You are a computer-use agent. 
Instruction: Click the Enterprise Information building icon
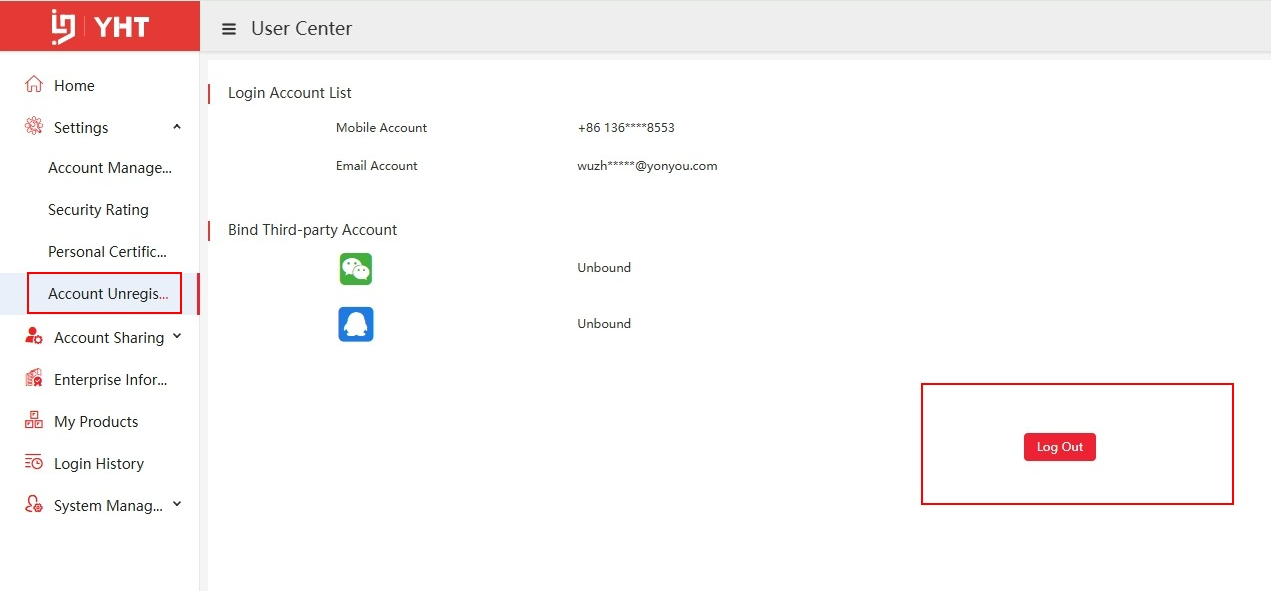coord(34,379)
